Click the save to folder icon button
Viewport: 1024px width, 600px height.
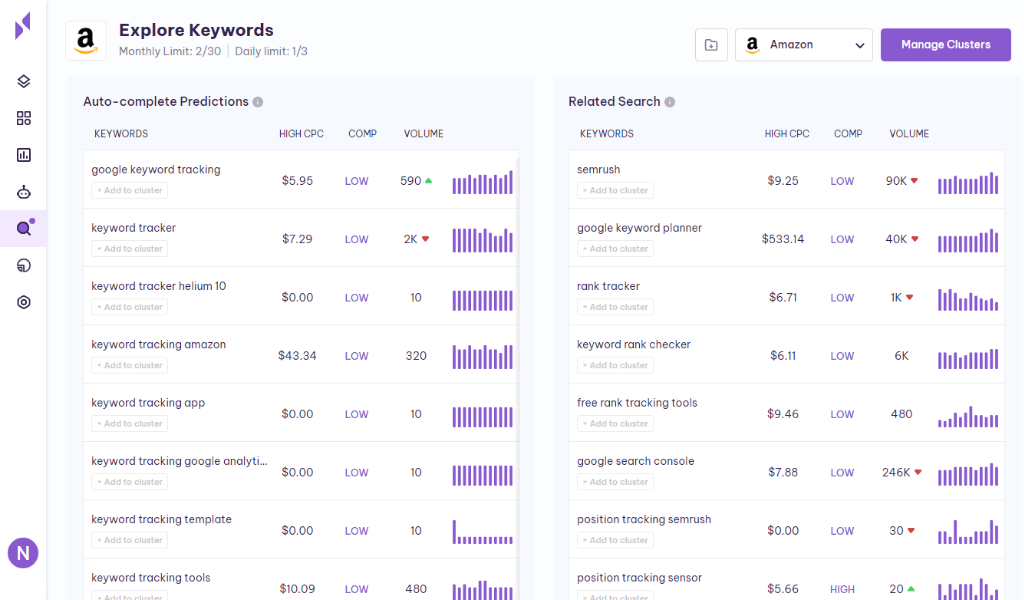[711, 45]
